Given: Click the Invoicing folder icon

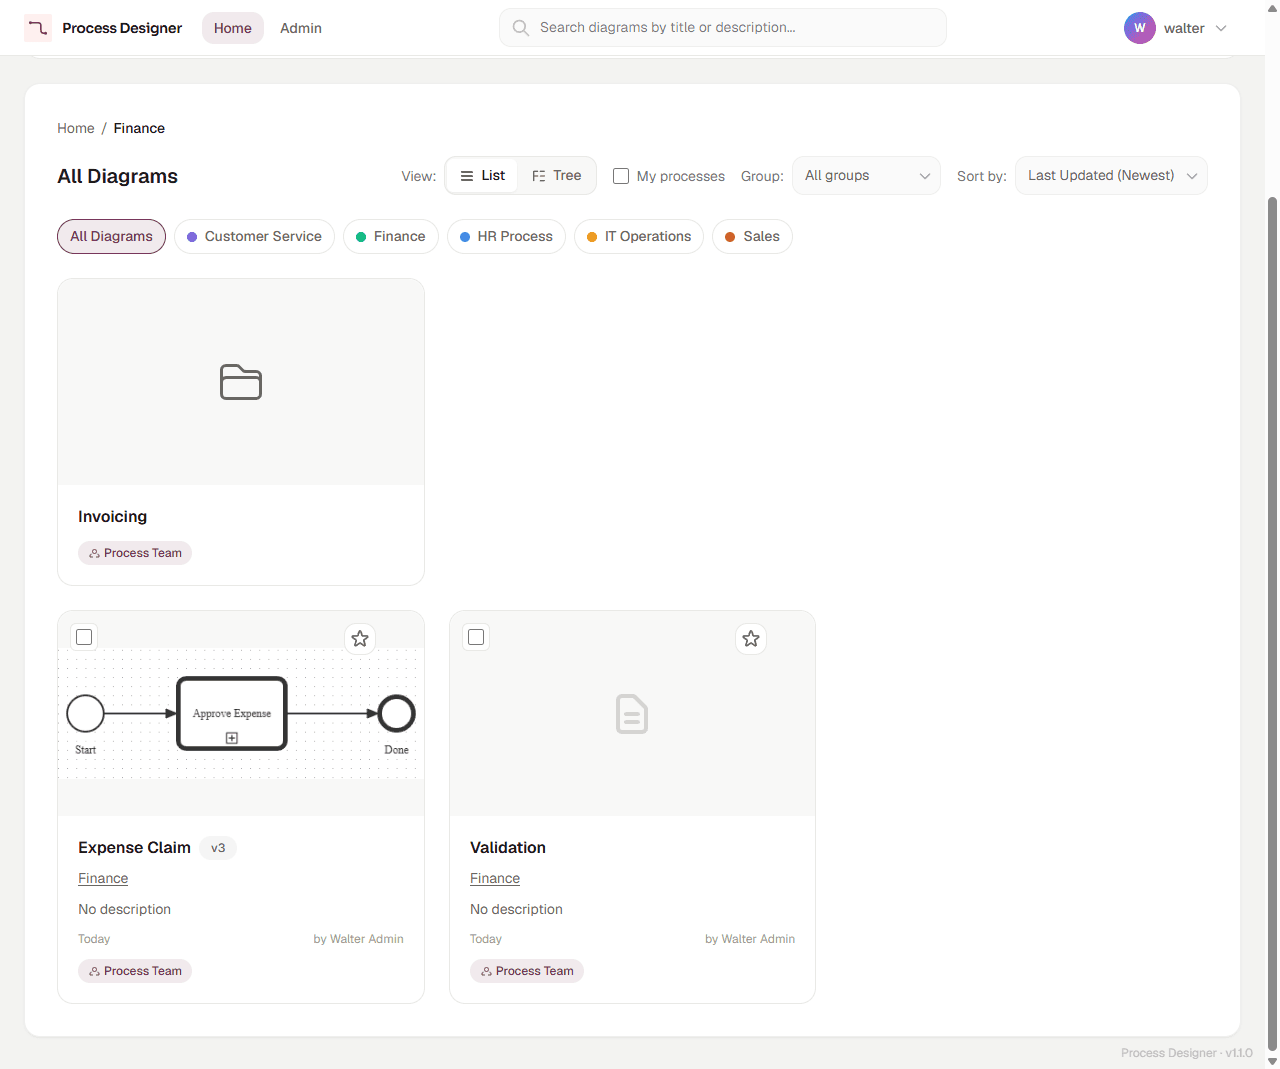Looking at the screenshot, I should click(x=241, y=382).
